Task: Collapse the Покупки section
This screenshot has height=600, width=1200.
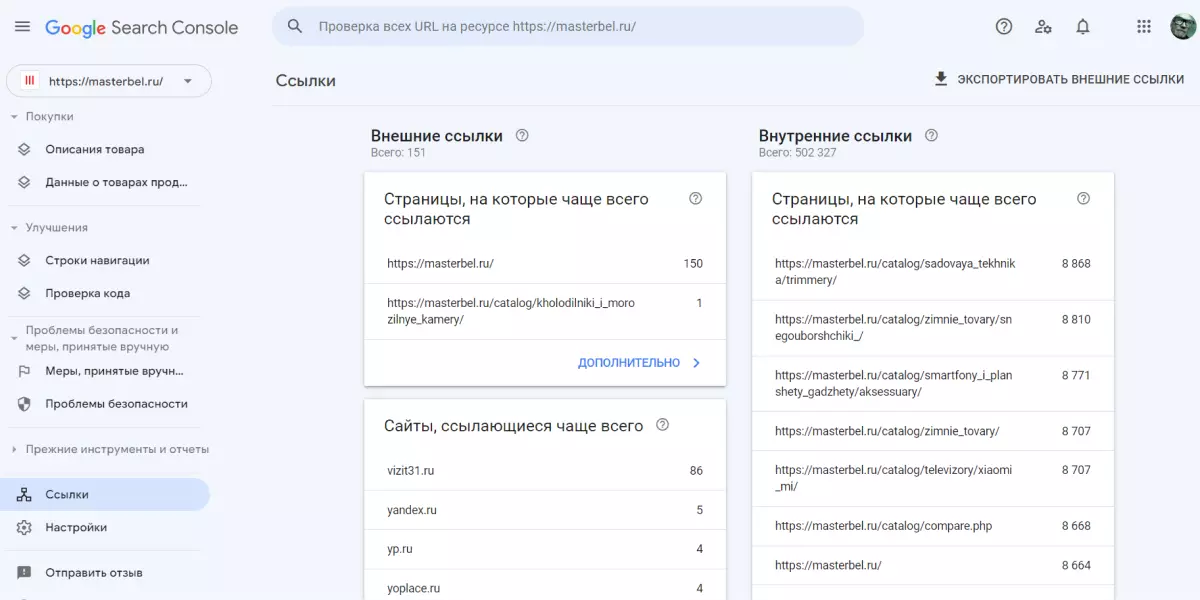Action: tap(14, 116)
